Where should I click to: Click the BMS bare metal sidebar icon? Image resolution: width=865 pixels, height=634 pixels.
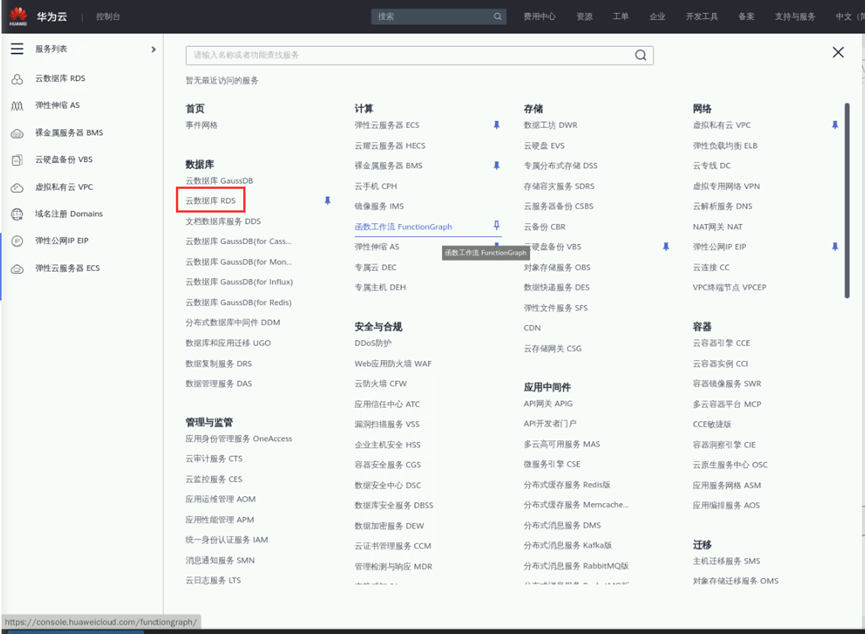click(17, 133)
